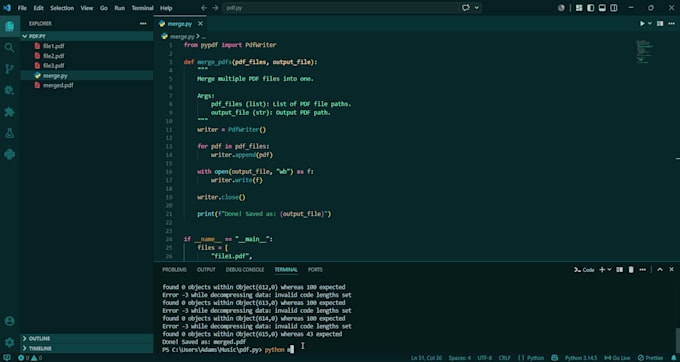Select the Code terminal instance
The width and height of the screenshot is (680, 362).
[584, 270]
